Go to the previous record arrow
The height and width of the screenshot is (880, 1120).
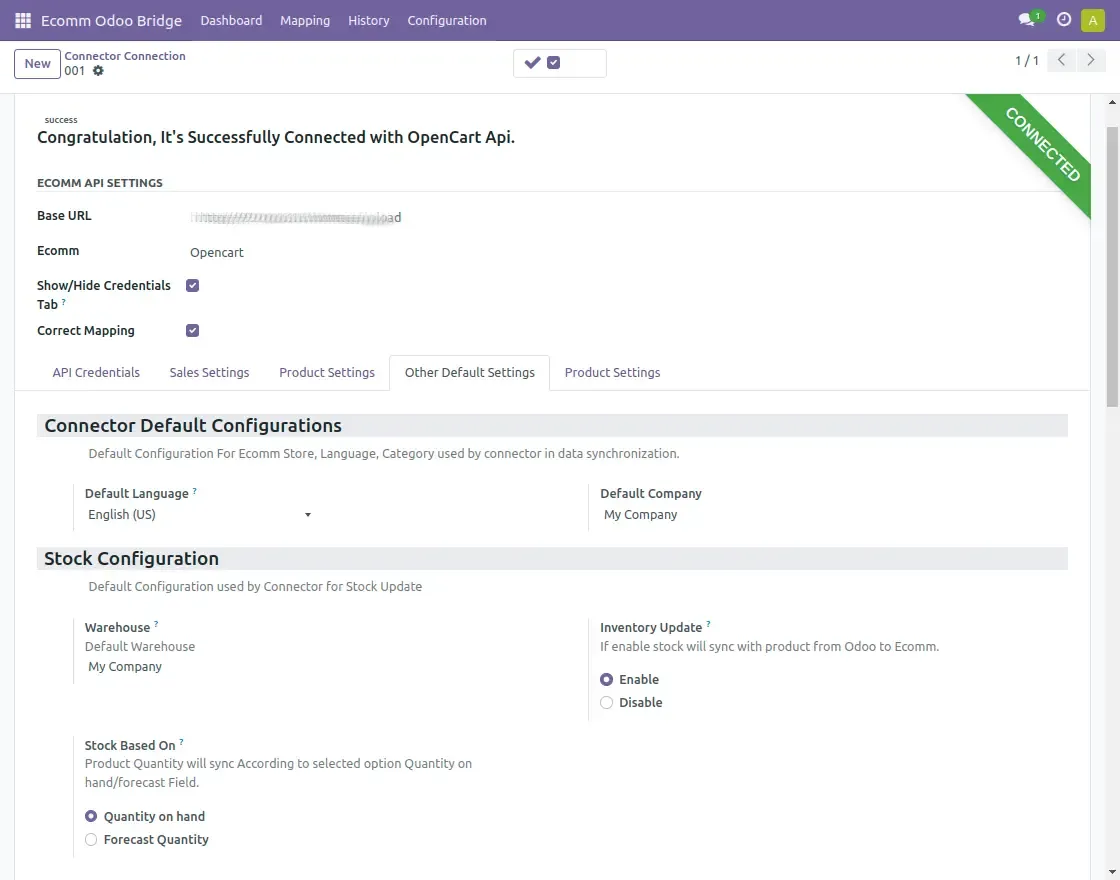pyautogui.click(x=1062, y=61)
